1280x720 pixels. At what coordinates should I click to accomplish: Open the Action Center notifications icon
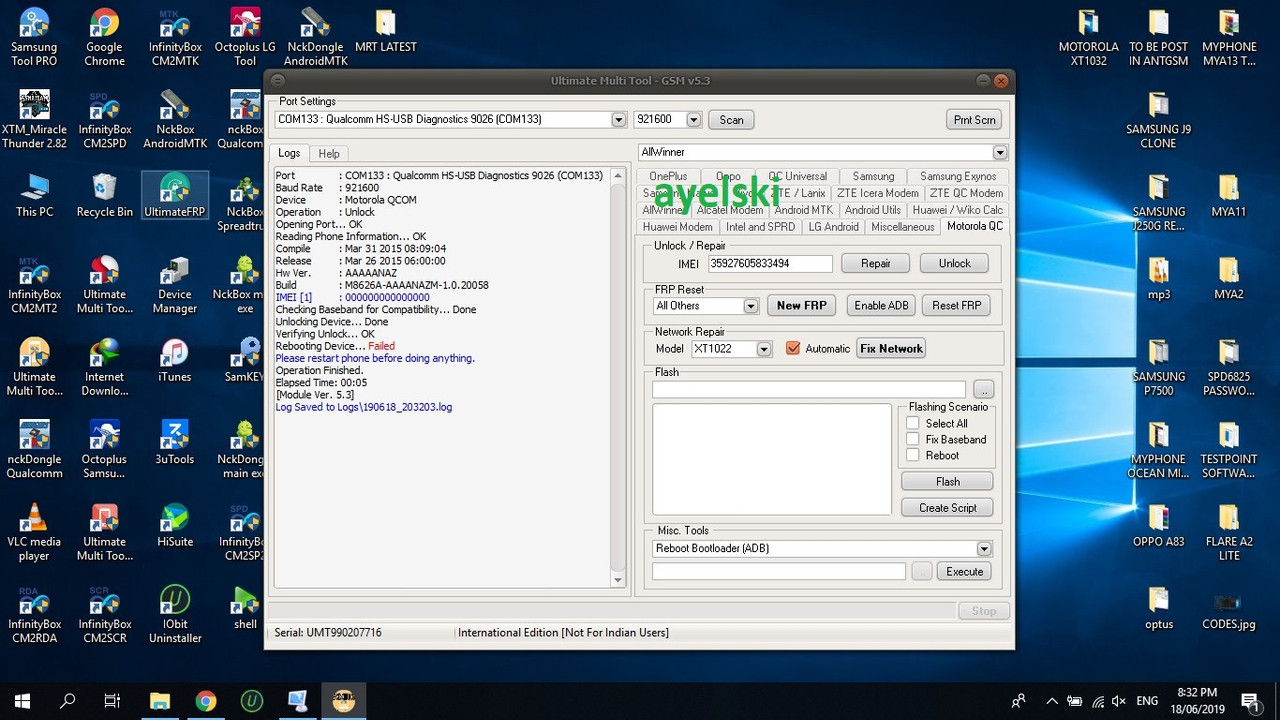[x=1249, y=701]
